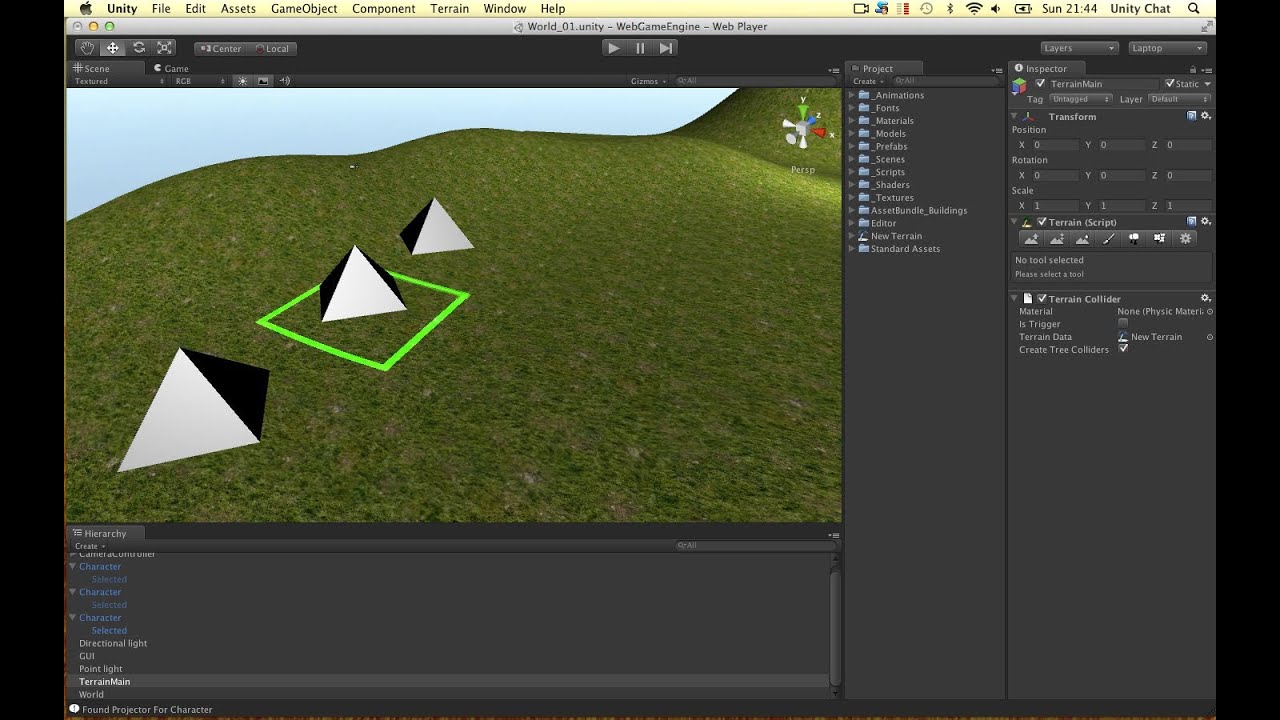Open the Component menu
This screenshot has height=720, width=1280.
click(x=384, y=9)
